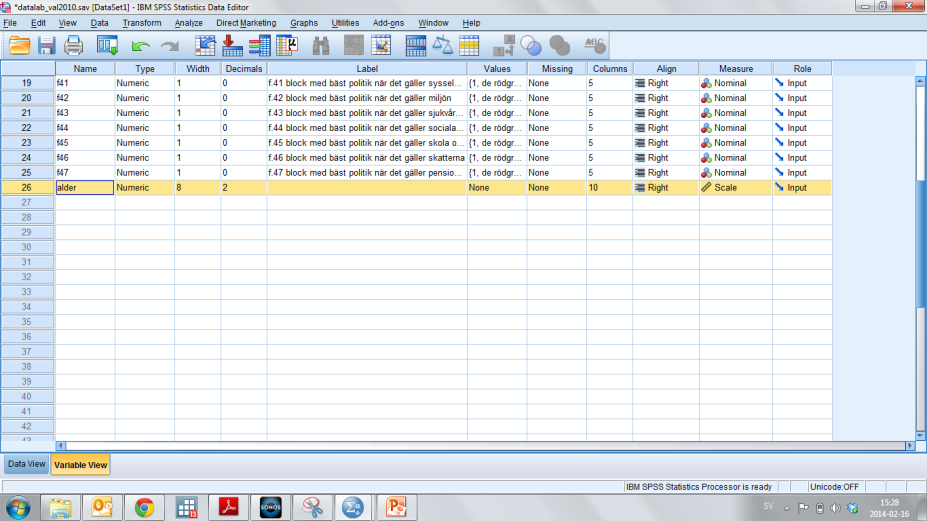Select row header 19
Image resolution: width=927 pixels, height=521 pixels.
[x=27, y=83]
